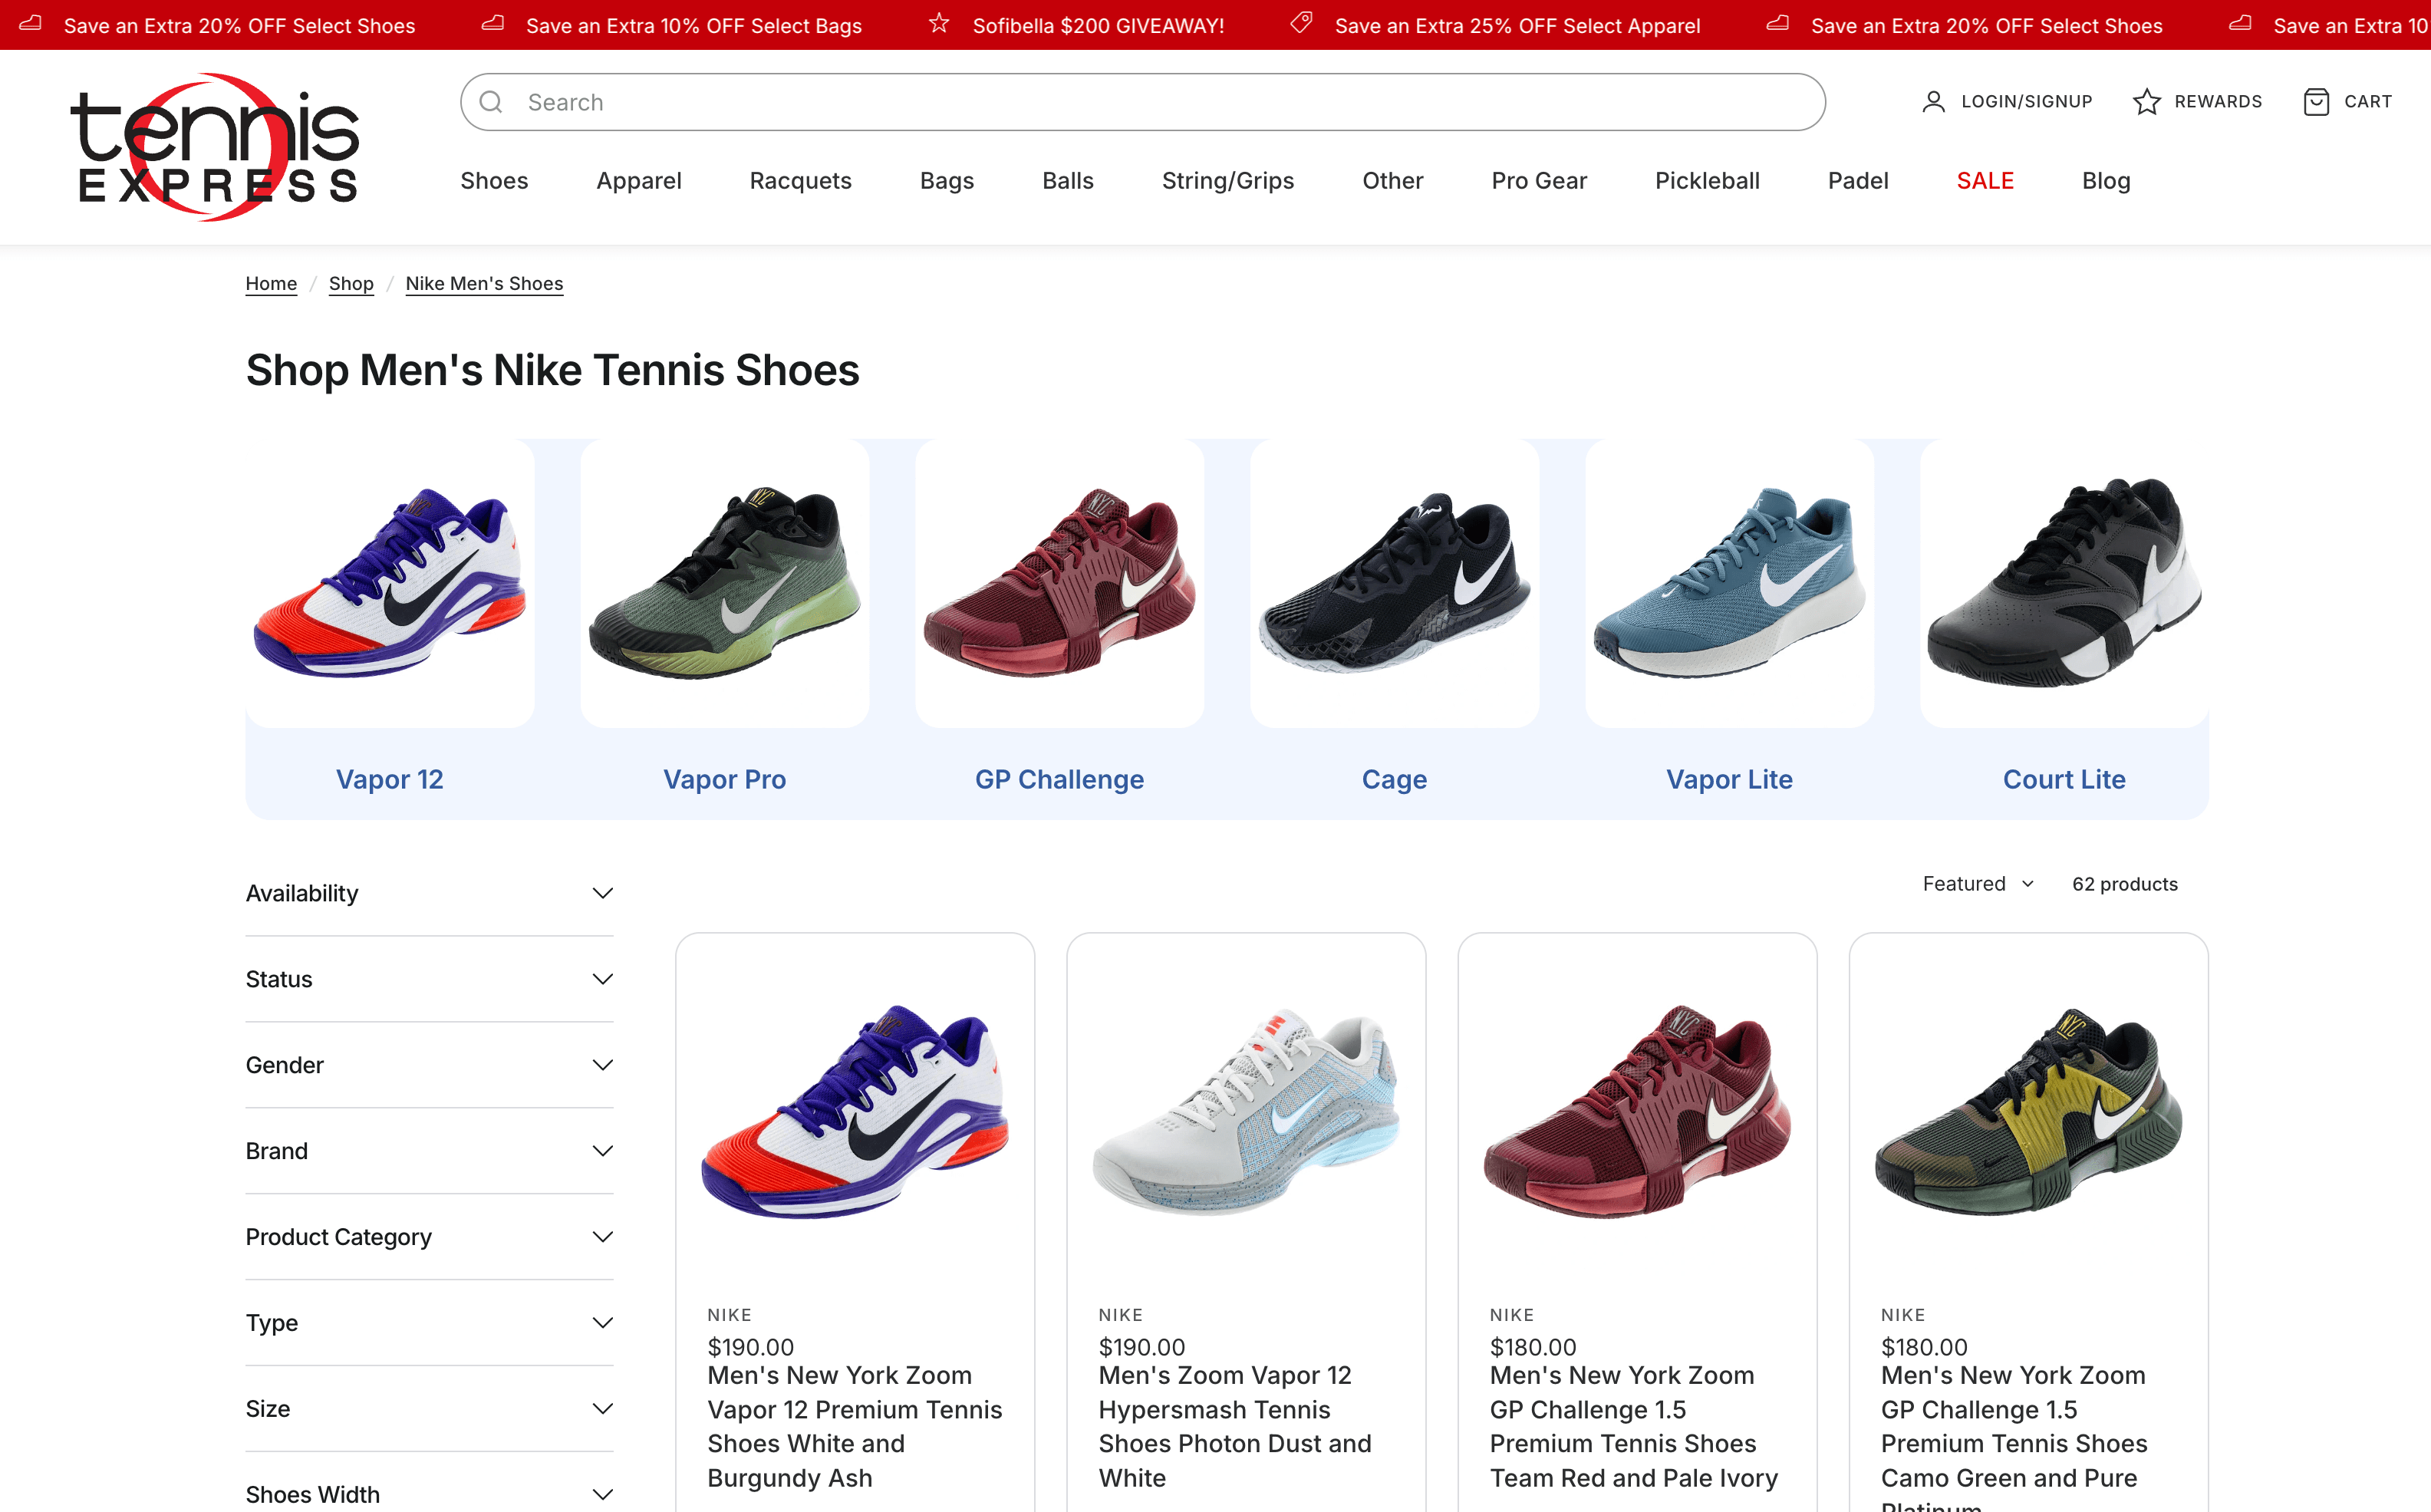
Task: Open the Other menu
Action: tap(1392, 181)
